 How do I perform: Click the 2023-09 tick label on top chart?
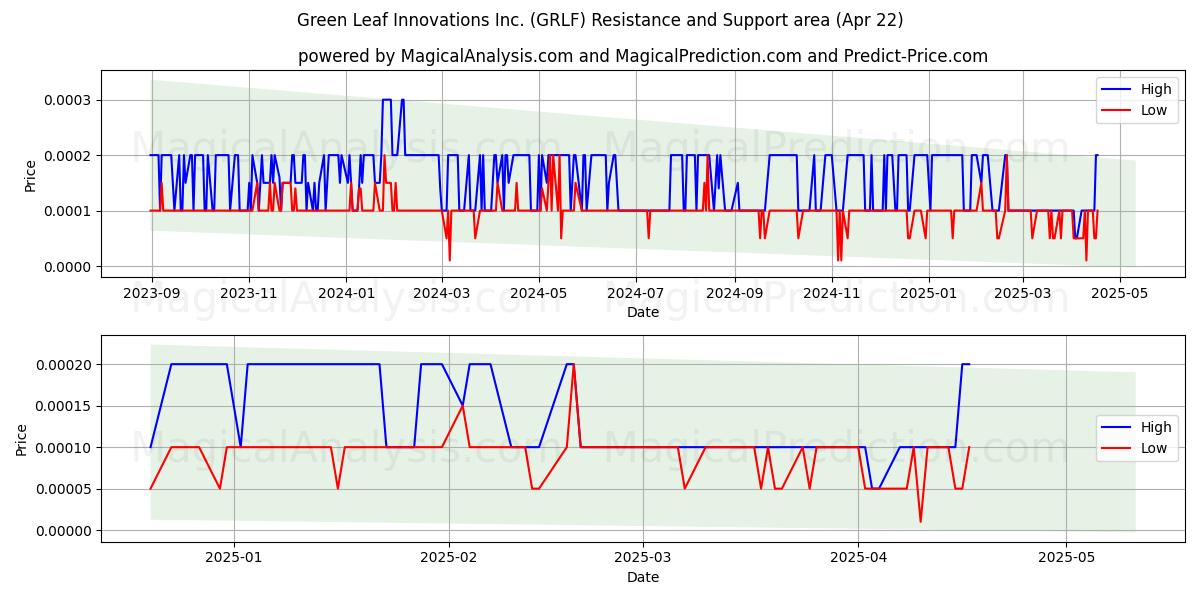click(x=152, y=294)
